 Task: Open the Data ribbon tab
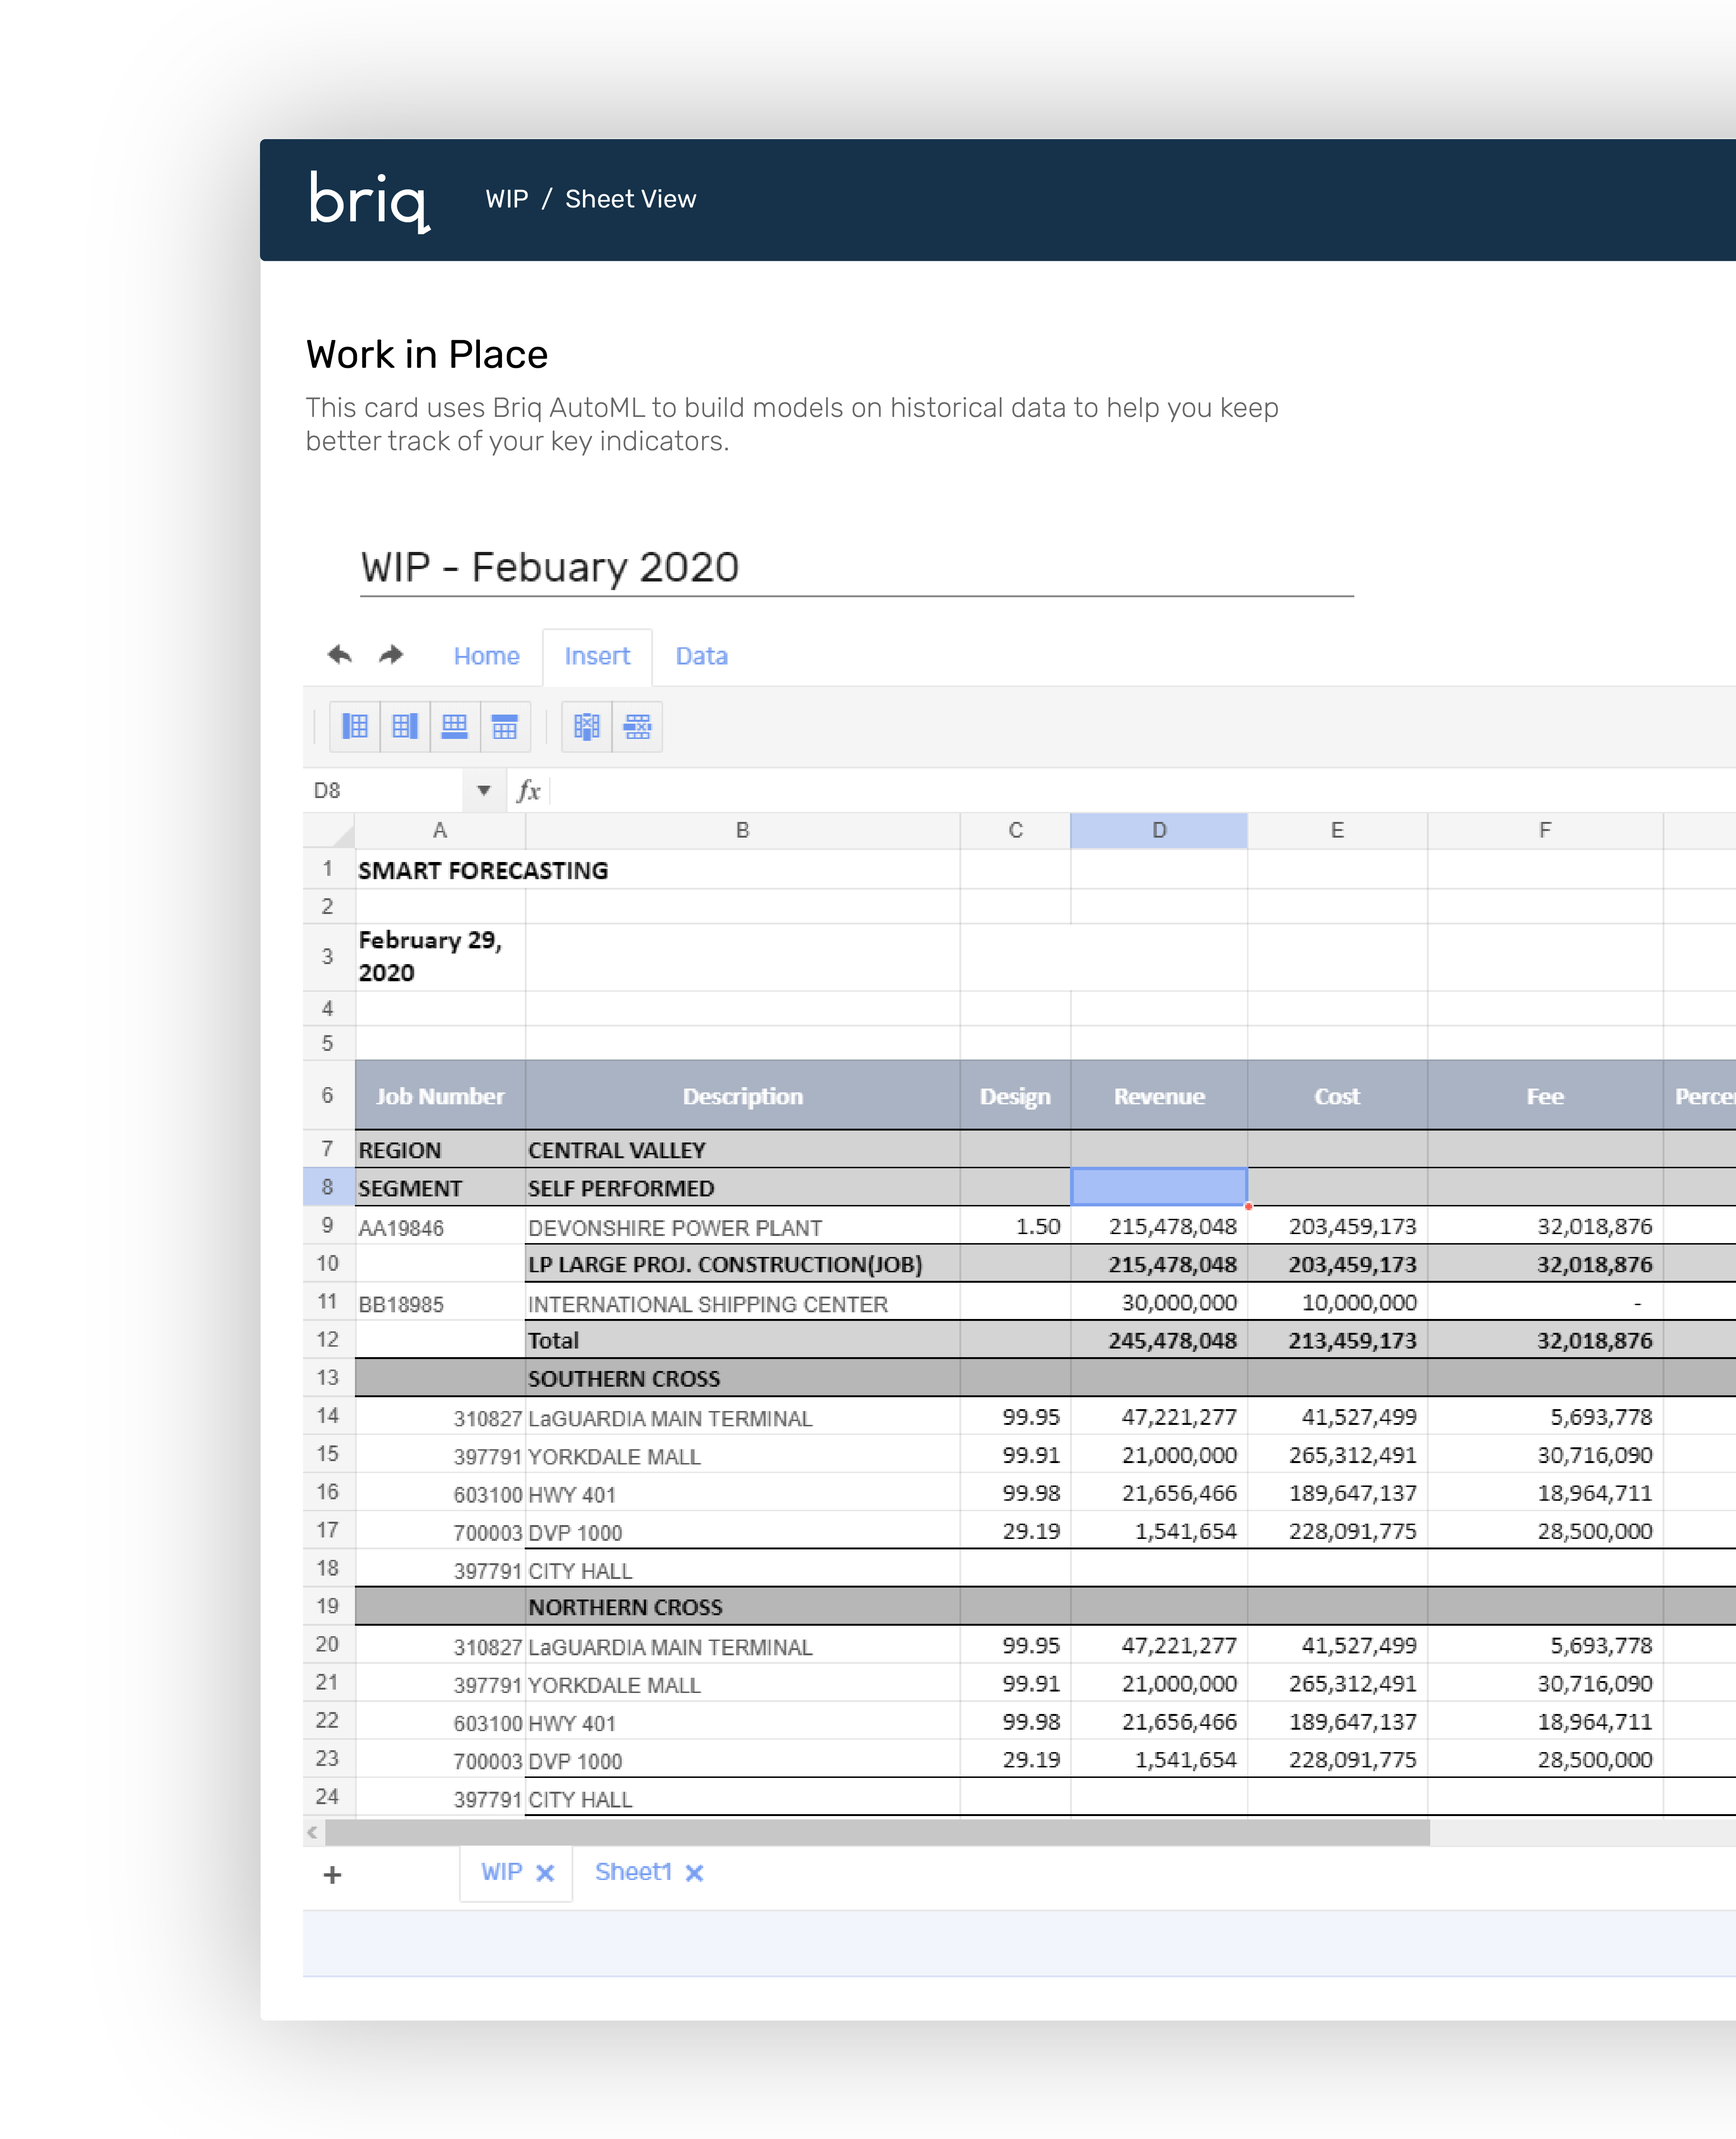[702, 656]
